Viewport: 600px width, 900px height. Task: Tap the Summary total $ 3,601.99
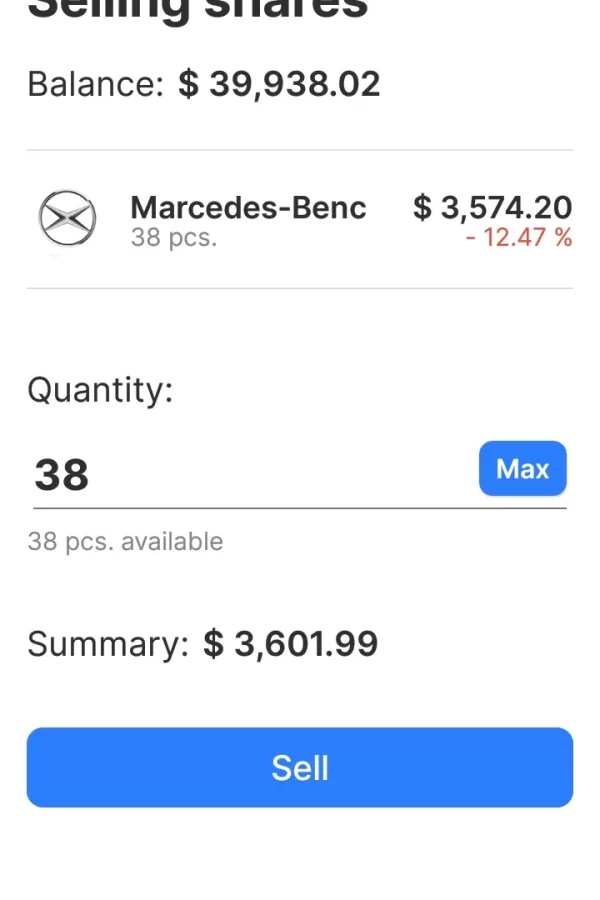click(x=290, y=644)
